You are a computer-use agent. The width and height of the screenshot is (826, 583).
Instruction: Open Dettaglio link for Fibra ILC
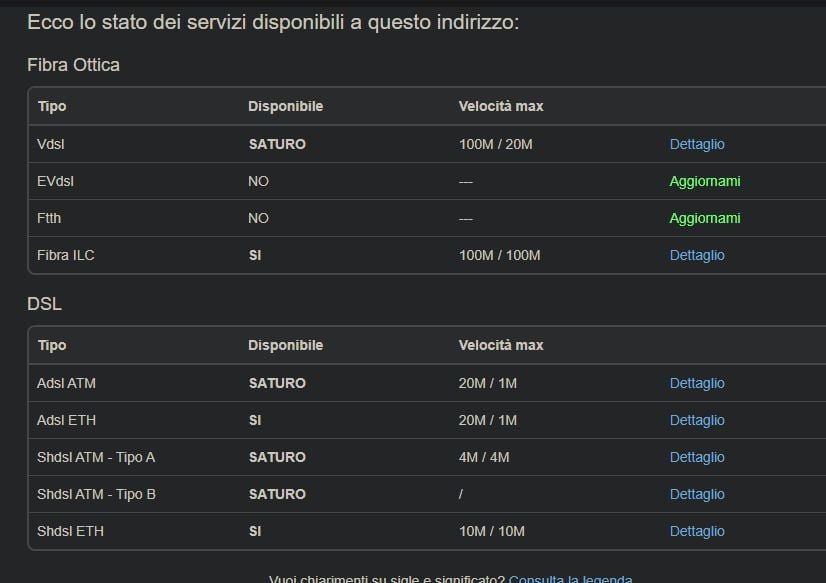697,255
